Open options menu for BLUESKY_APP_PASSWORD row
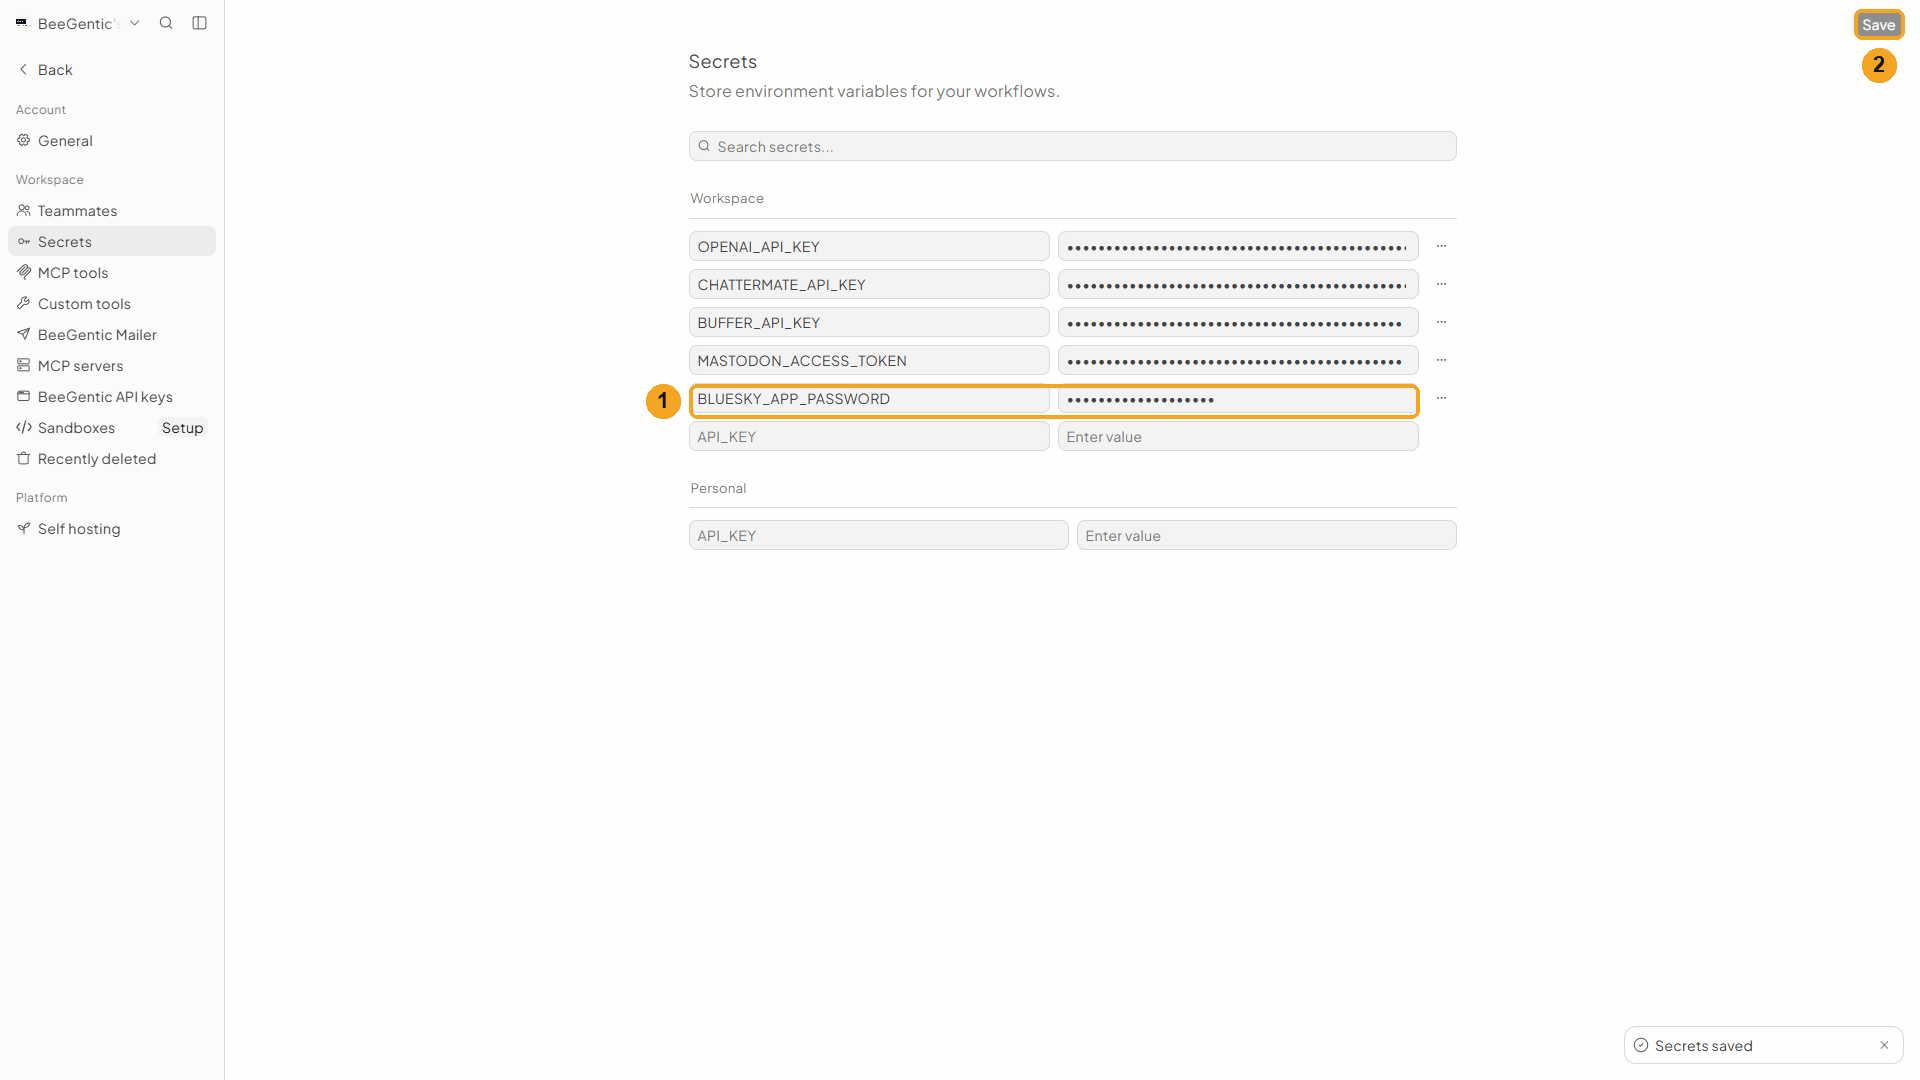The height and width of the screenshot is (1080, 1920). click(x=1441, y=398)
